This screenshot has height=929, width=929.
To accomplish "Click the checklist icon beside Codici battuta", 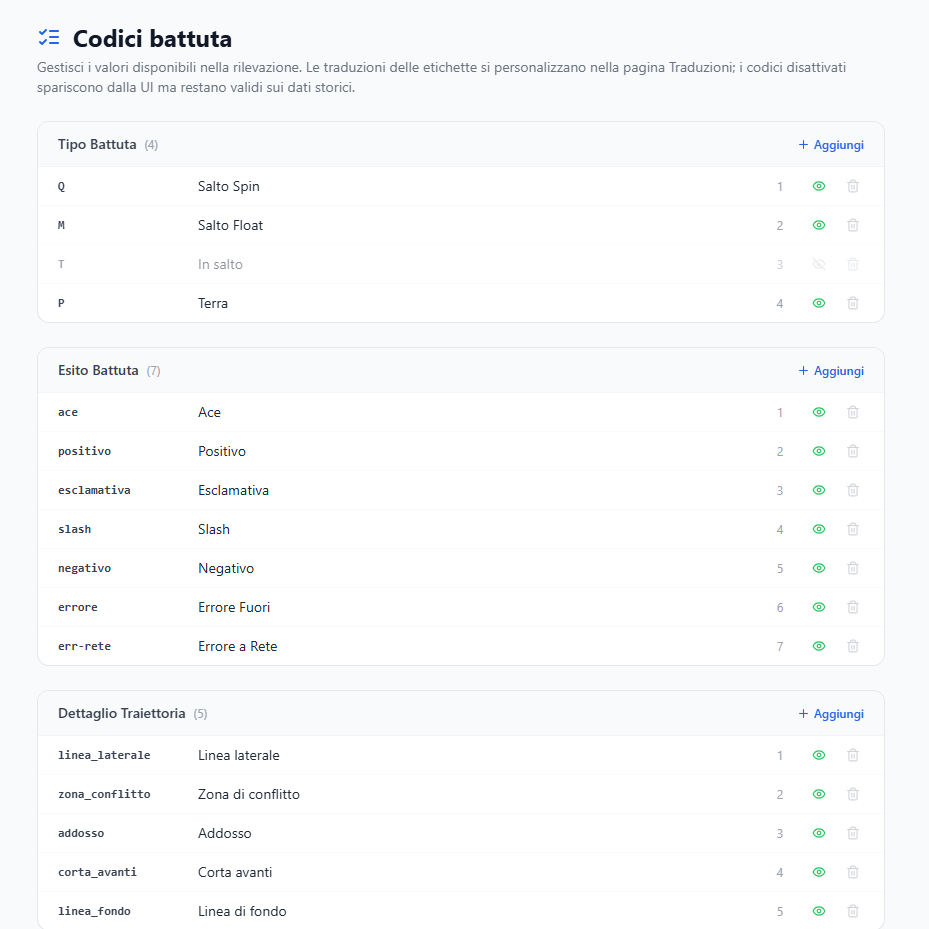I will [49, 38].
